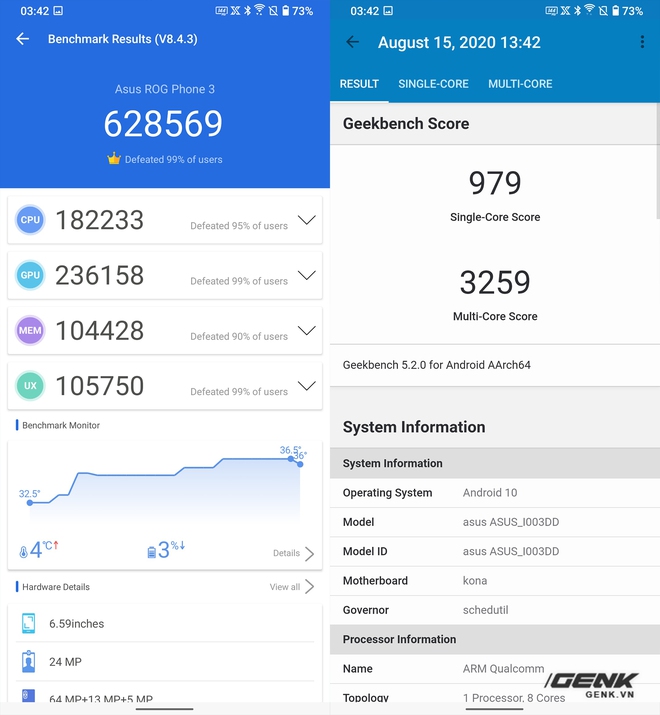660x715 pixels.
Task: Tap the August 15, 2020 13:42 title
Action: tap(459, 42)
